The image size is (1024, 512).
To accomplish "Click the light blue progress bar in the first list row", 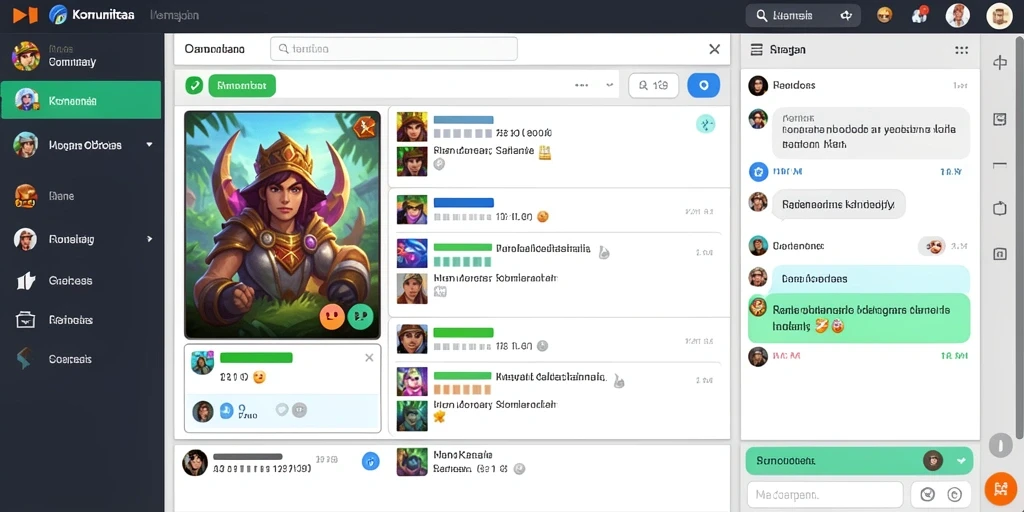I will [x=463, y=120].
